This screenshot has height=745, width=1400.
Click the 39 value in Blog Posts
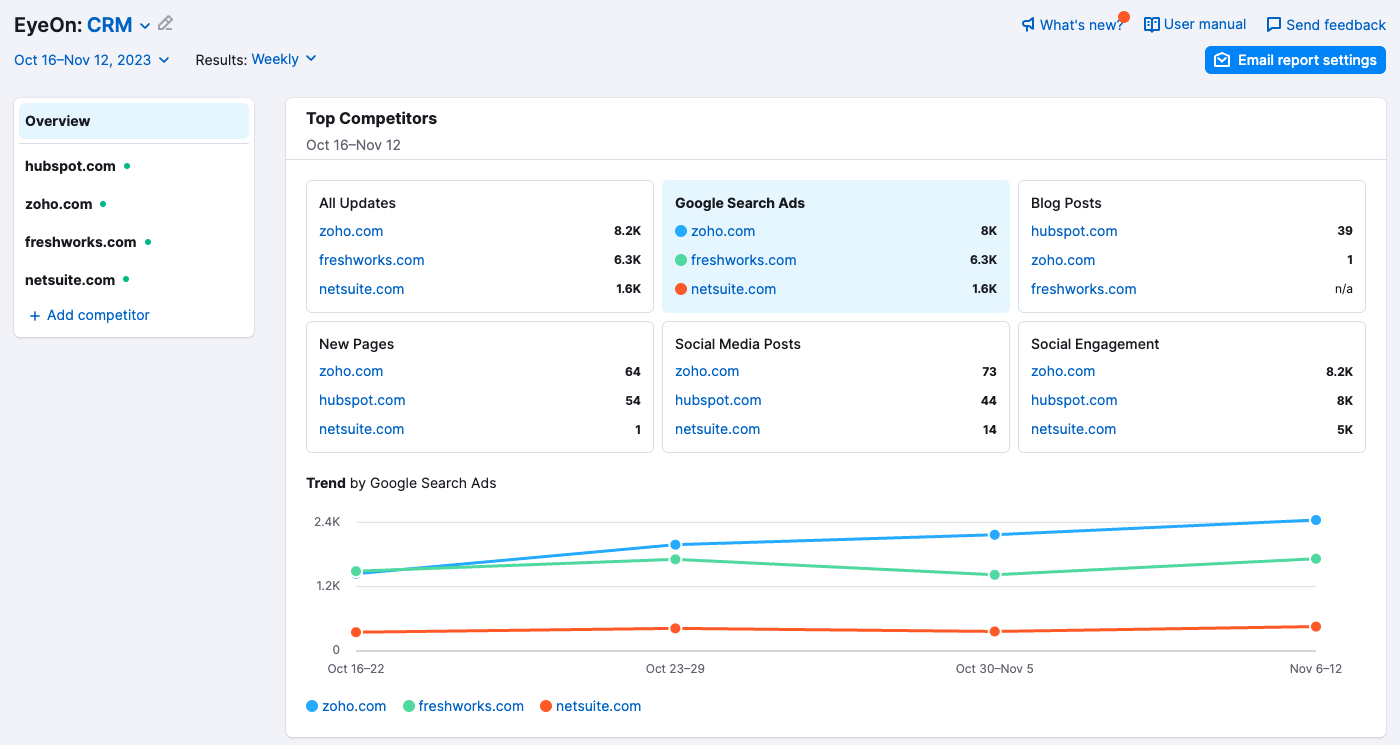[1345, 231]
